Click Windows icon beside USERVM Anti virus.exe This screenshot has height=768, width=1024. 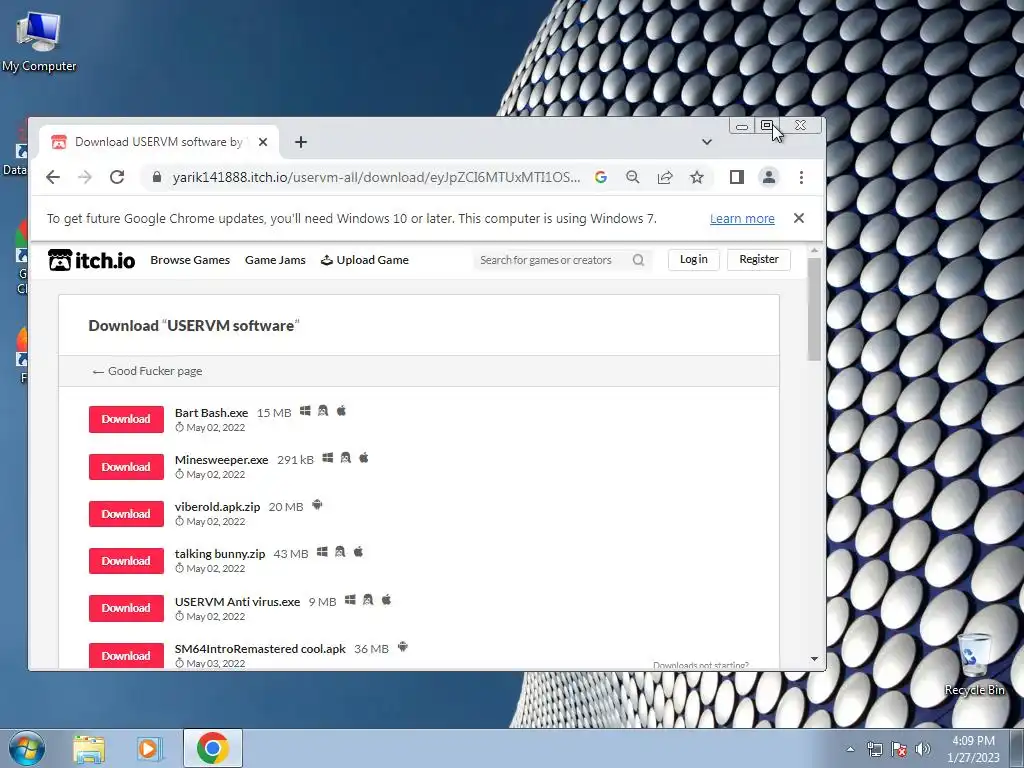tap(350, 600)
